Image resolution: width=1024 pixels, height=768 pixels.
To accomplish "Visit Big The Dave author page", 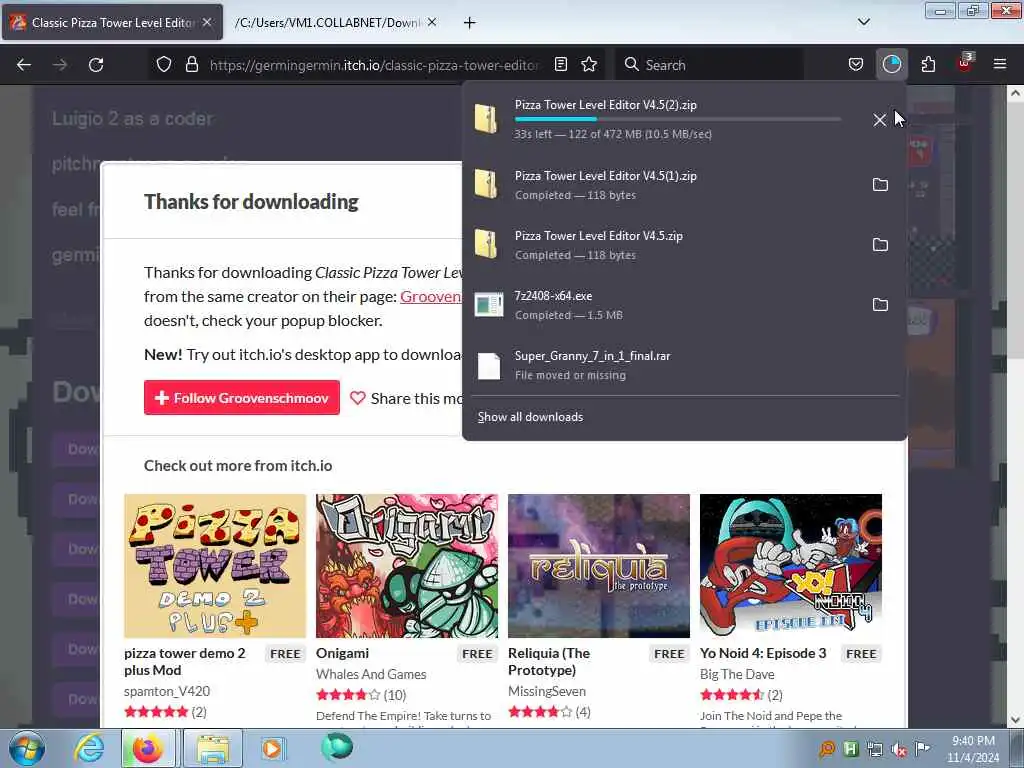I will click(x=737, y=674).
